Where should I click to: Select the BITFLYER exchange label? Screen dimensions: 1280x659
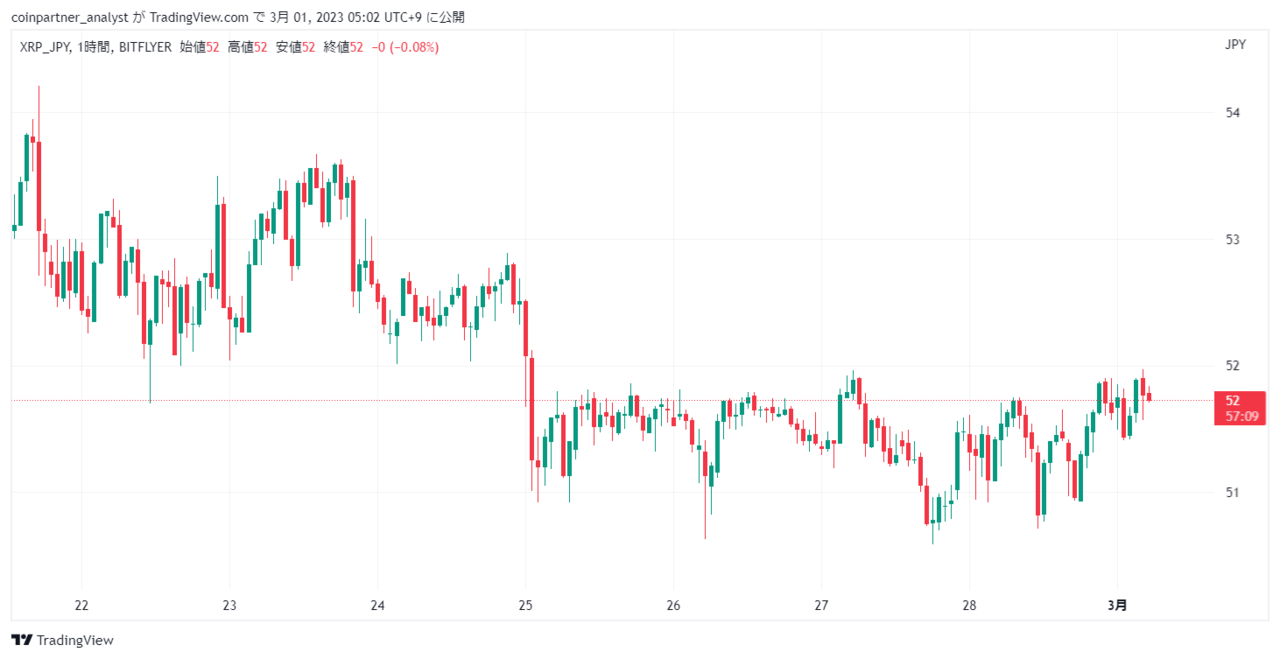(x=145, y=47)
